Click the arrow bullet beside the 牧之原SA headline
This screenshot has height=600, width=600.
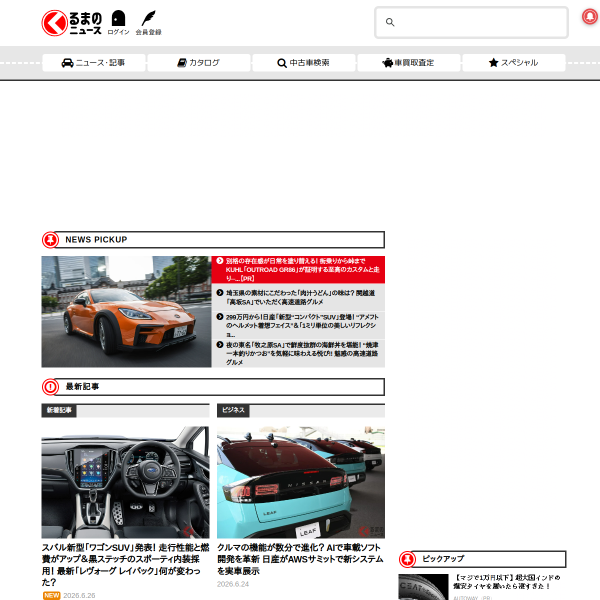point(220,345)
